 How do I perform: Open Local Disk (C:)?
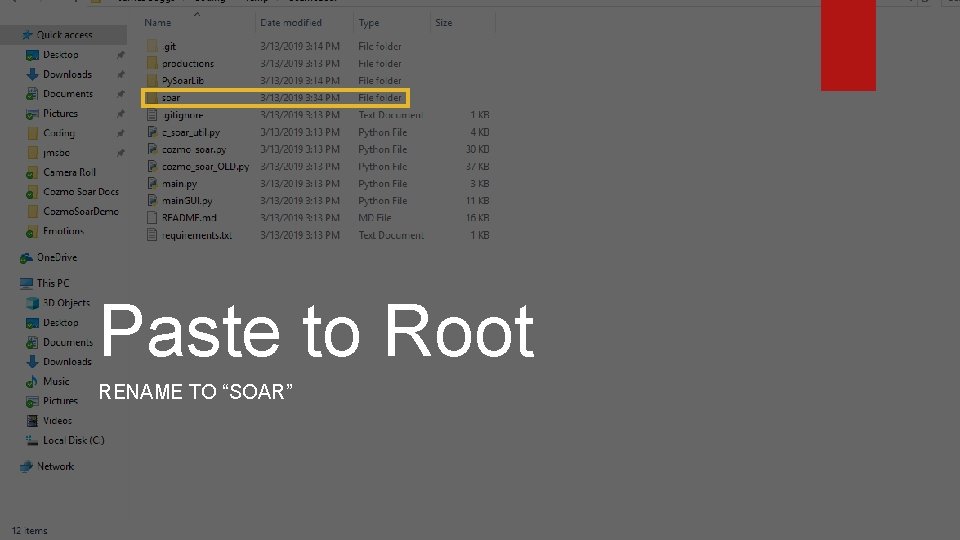coord(73,440)
